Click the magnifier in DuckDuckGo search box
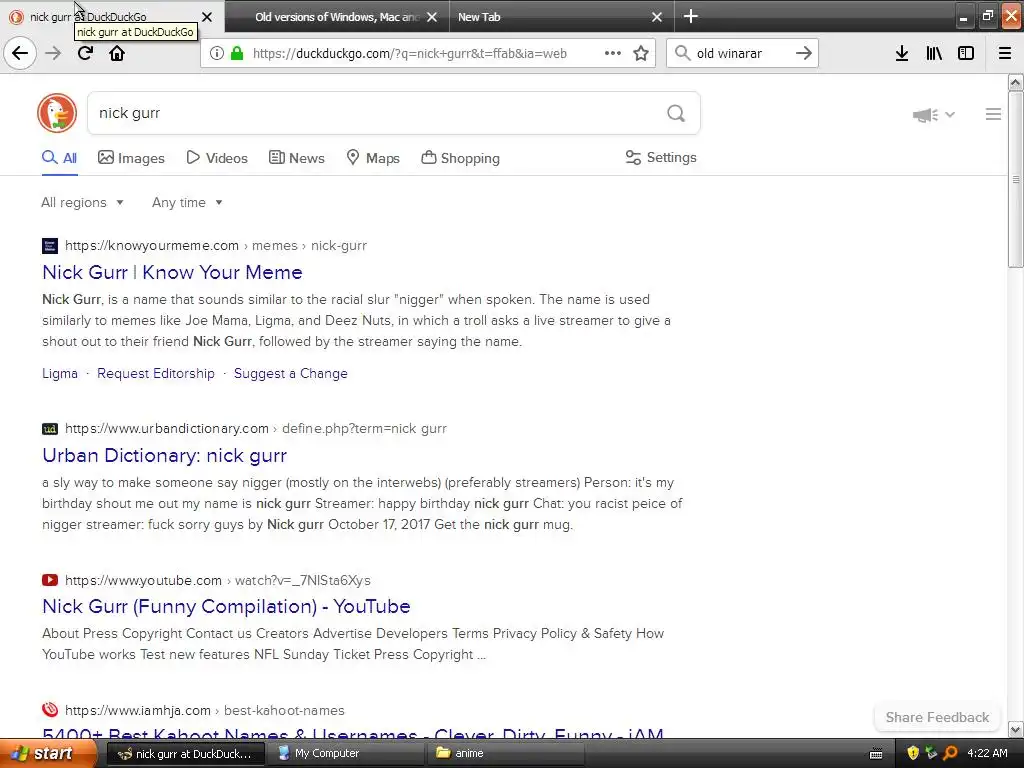 (x=676, y=114)
